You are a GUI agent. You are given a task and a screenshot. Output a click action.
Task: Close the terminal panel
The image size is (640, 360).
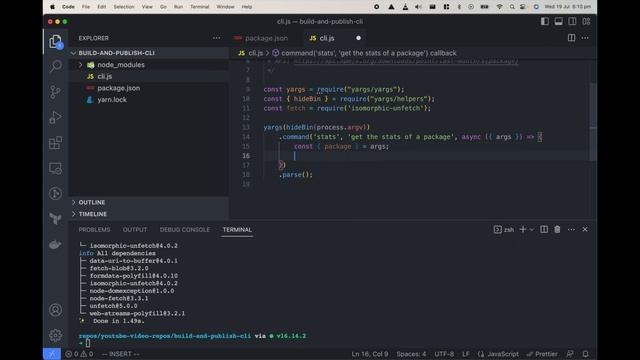click(585, 229)
